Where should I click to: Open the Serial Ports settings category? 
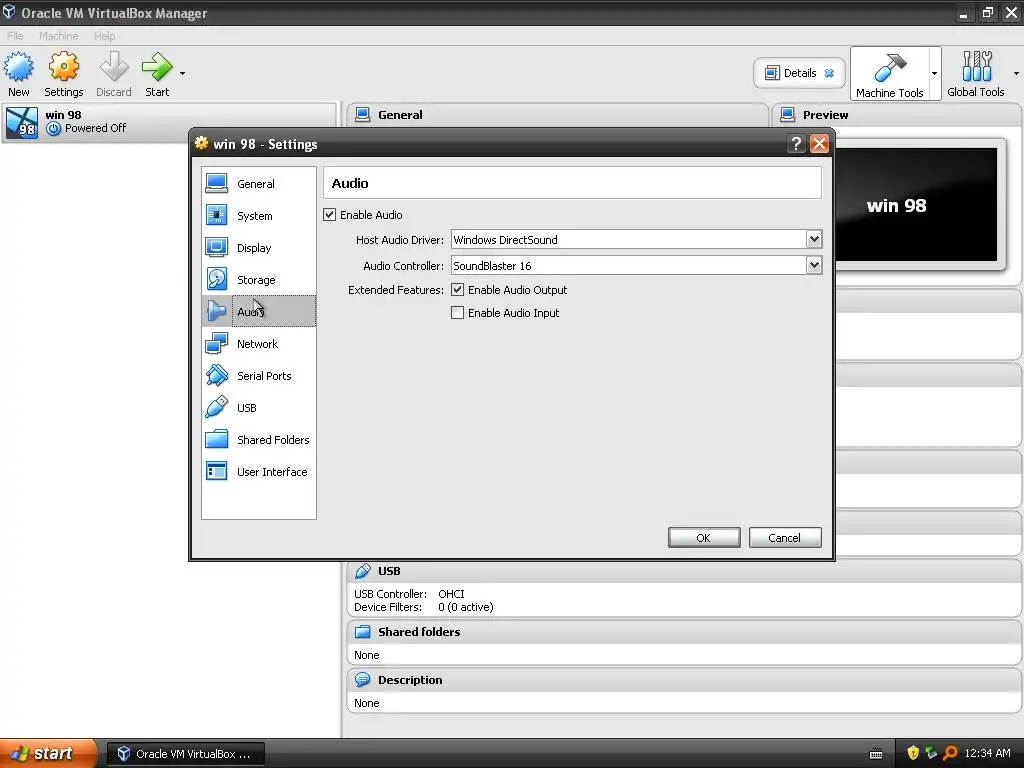point(259,376)
